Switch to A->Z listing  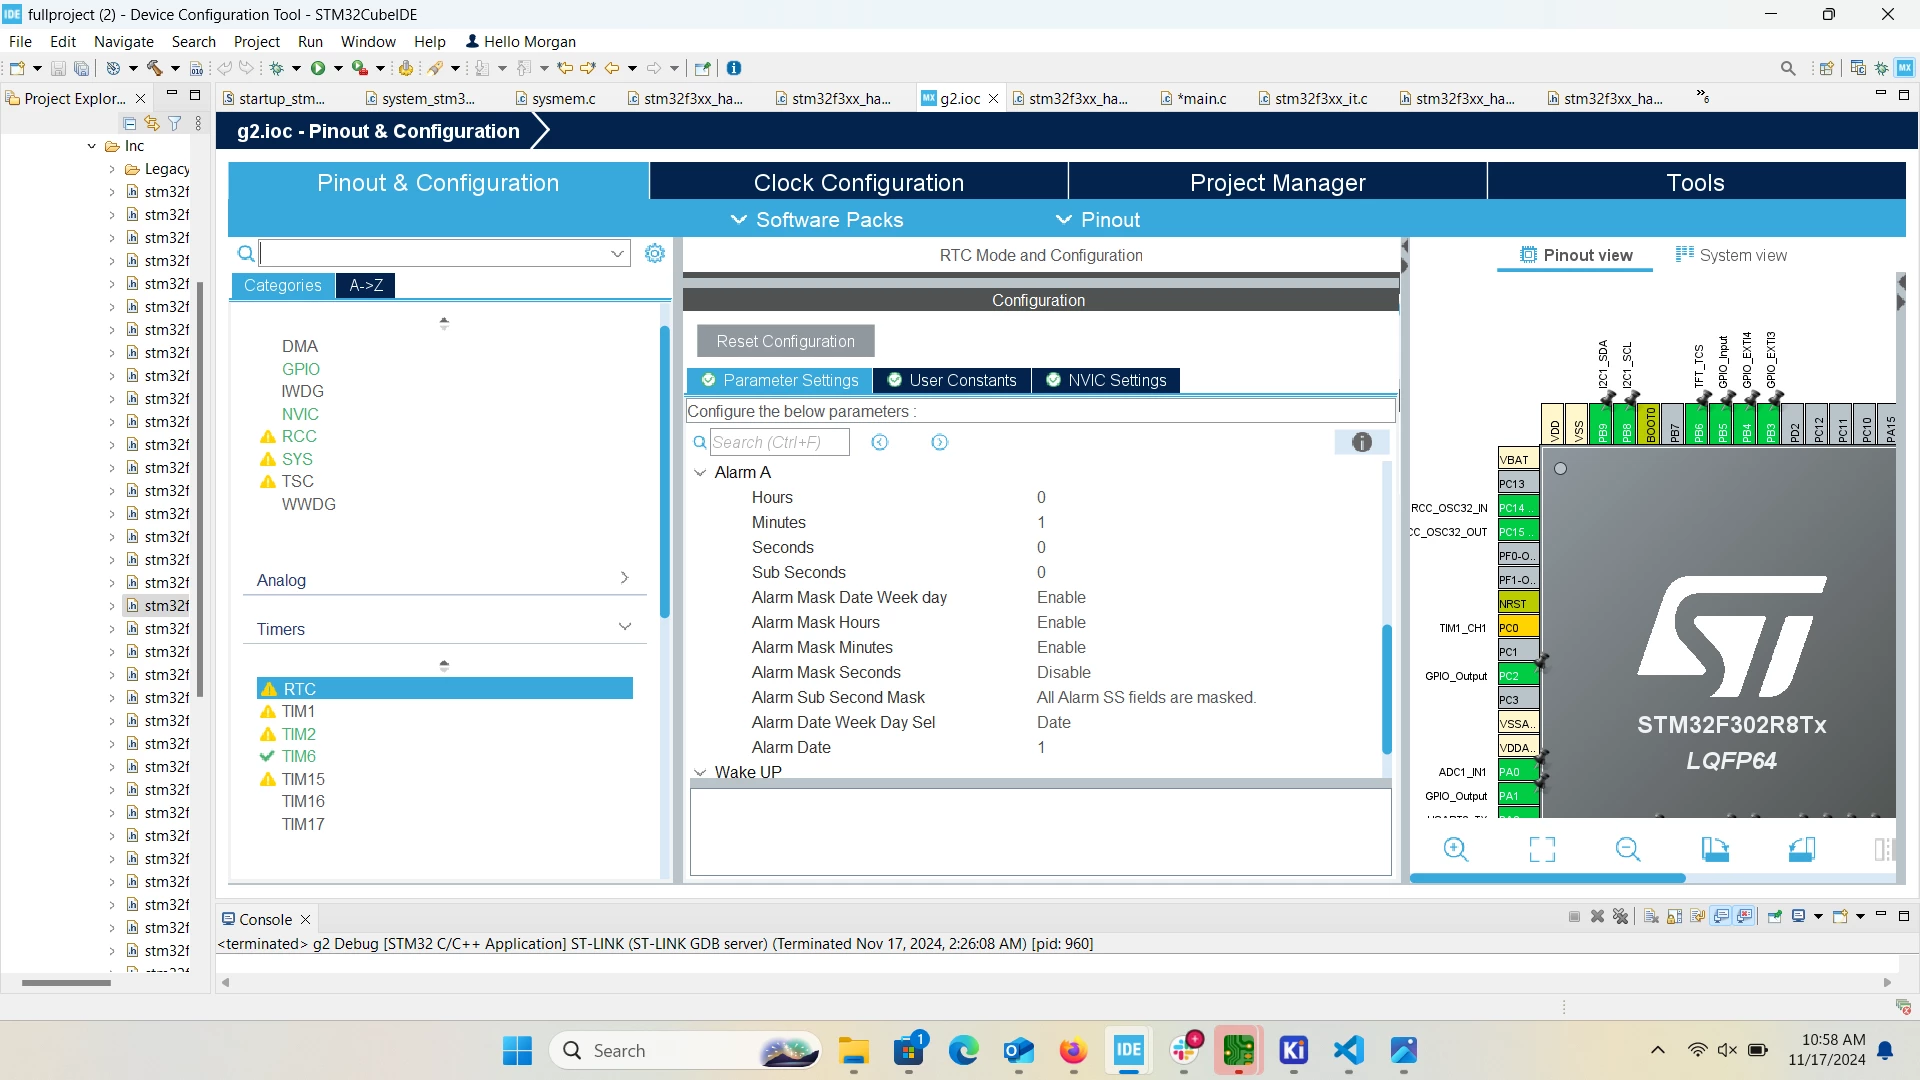[366, 285]
